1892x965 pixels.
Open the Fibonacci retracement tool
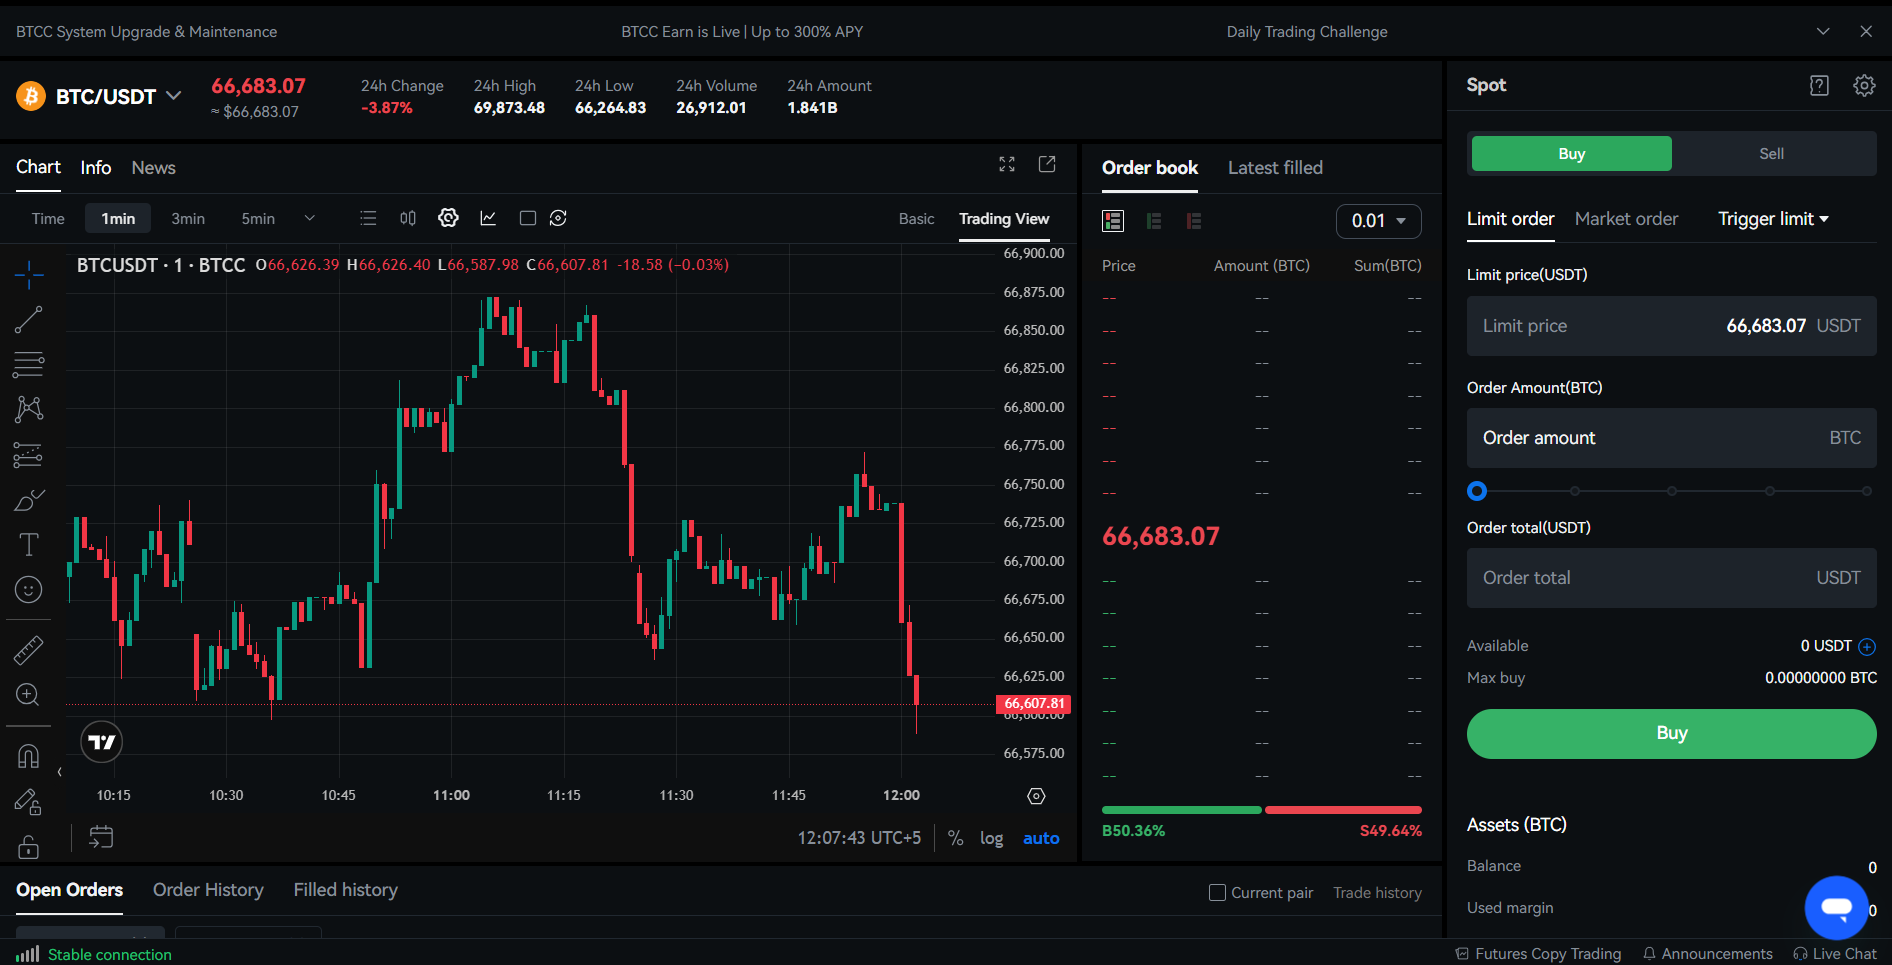28,365
